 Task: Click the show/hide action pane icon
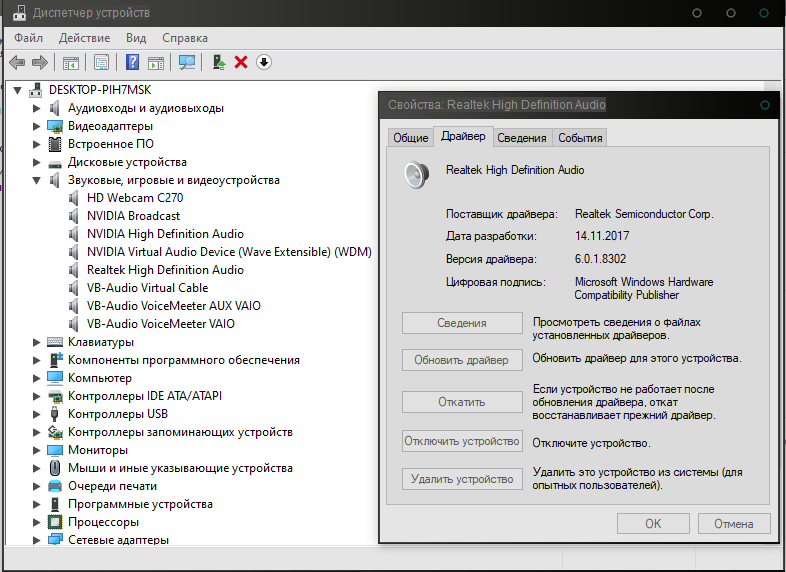[156, 63]
